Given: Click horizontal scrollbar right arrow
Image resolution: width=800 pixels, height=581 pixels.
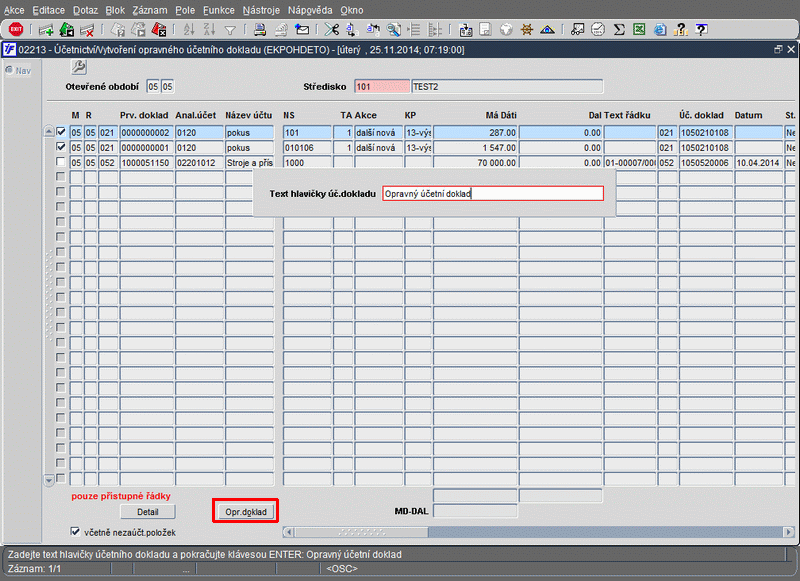Looking at the screenshot, I should (789, 532).
